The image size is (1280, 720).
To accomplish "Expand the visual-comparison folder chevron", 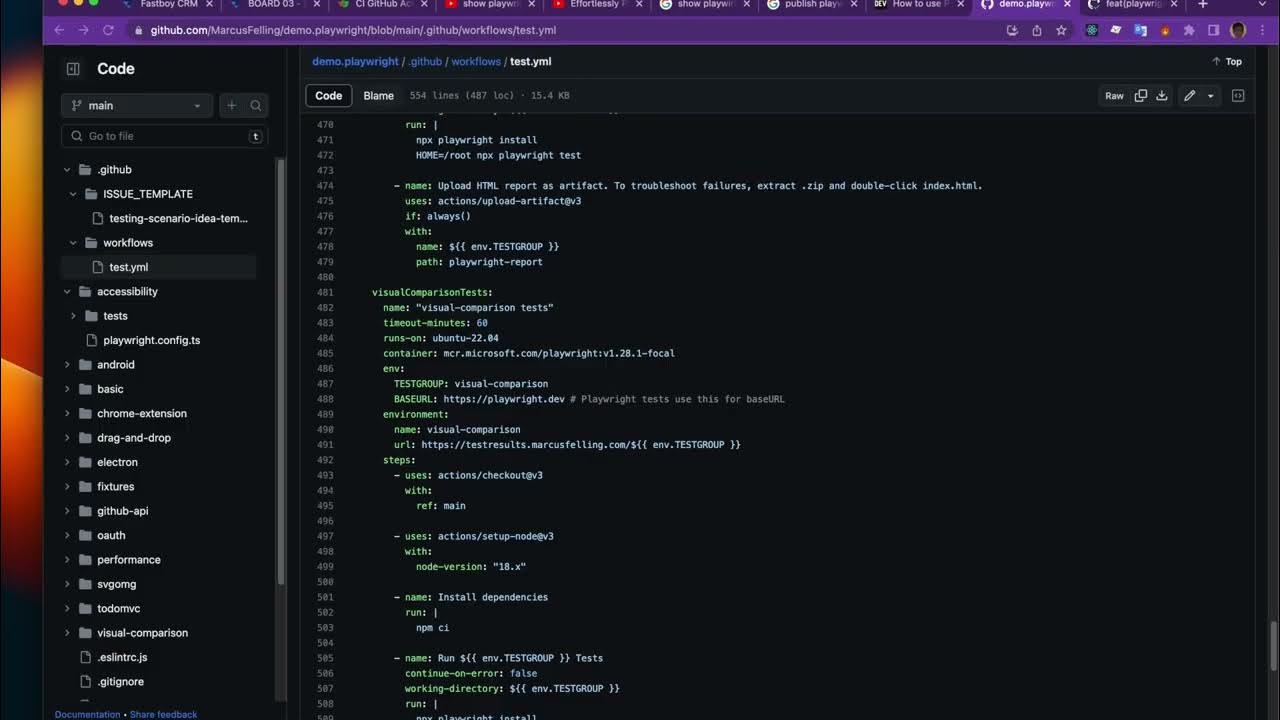I will pyautogui.click(x=67, y=633).
